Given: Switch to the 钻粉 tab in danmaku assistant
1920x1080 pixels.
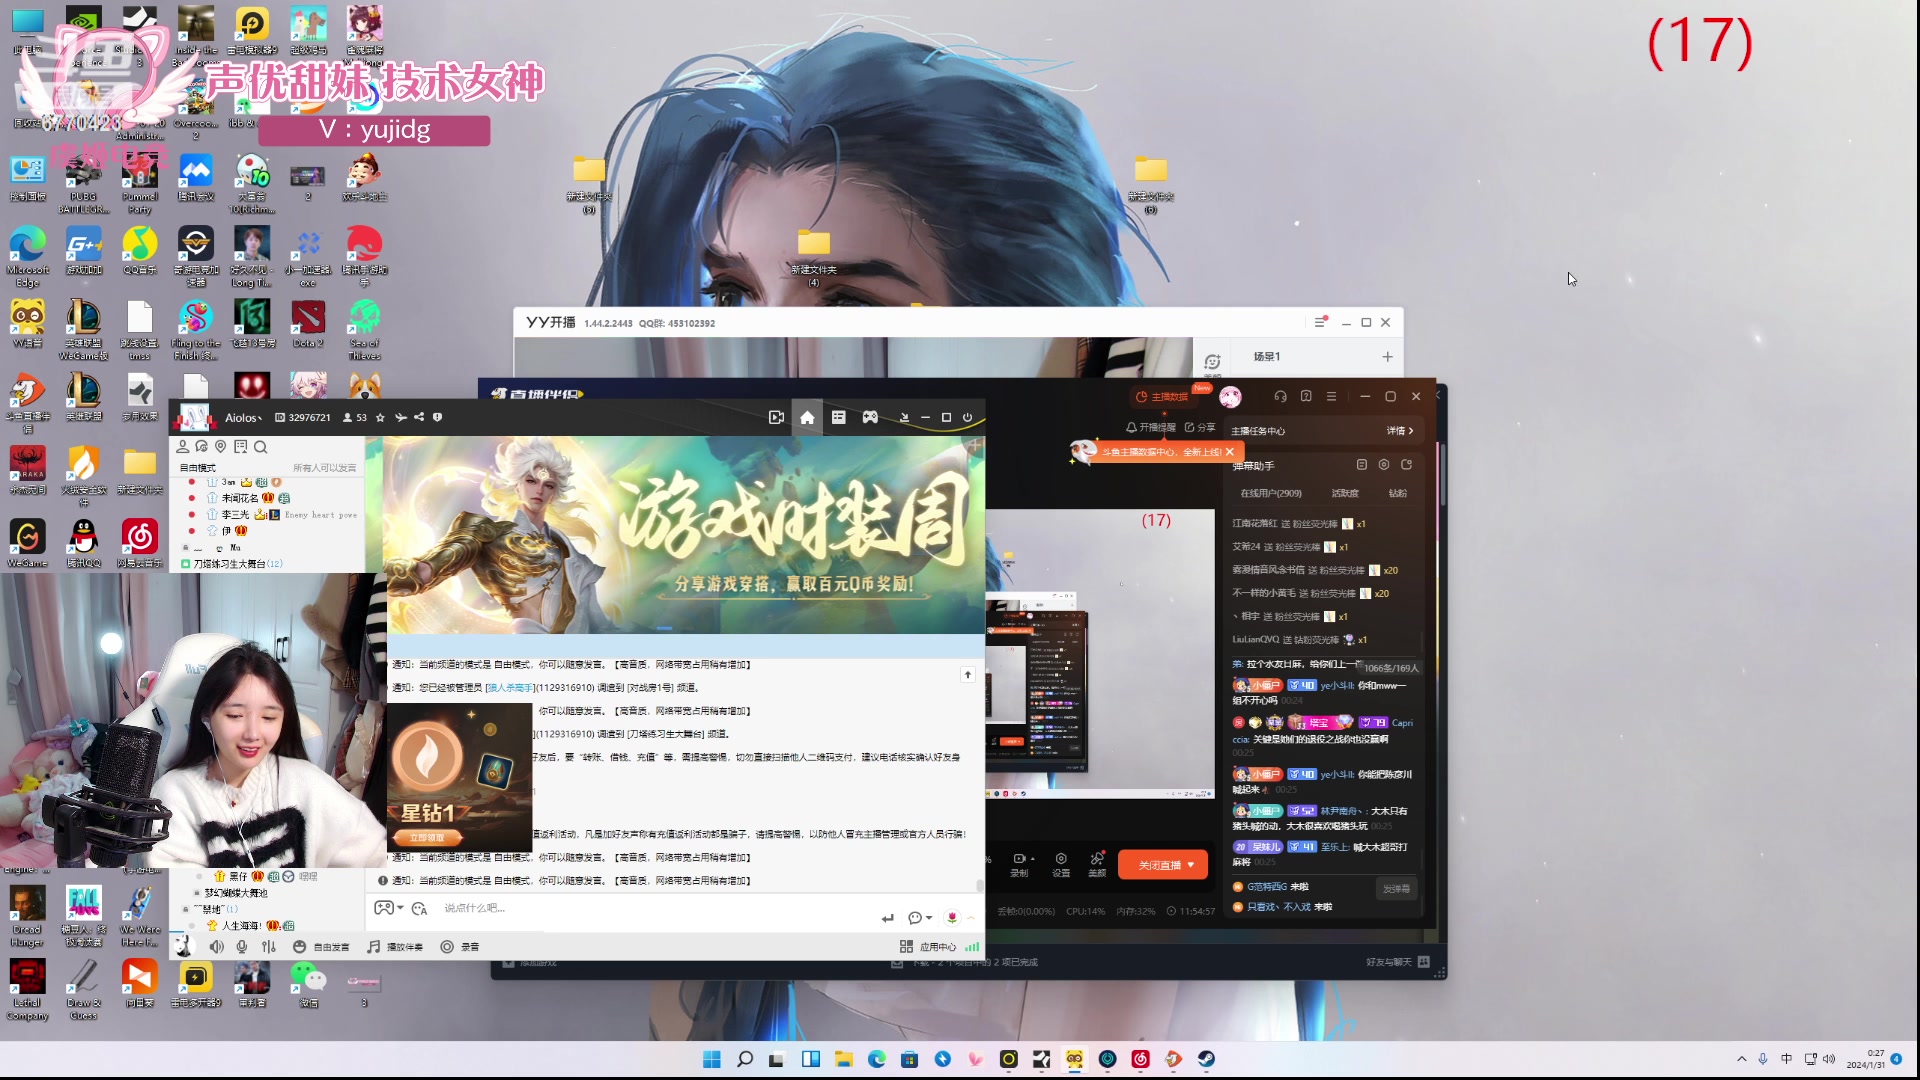Looking at the screenshot, I should coord(1396,492).
